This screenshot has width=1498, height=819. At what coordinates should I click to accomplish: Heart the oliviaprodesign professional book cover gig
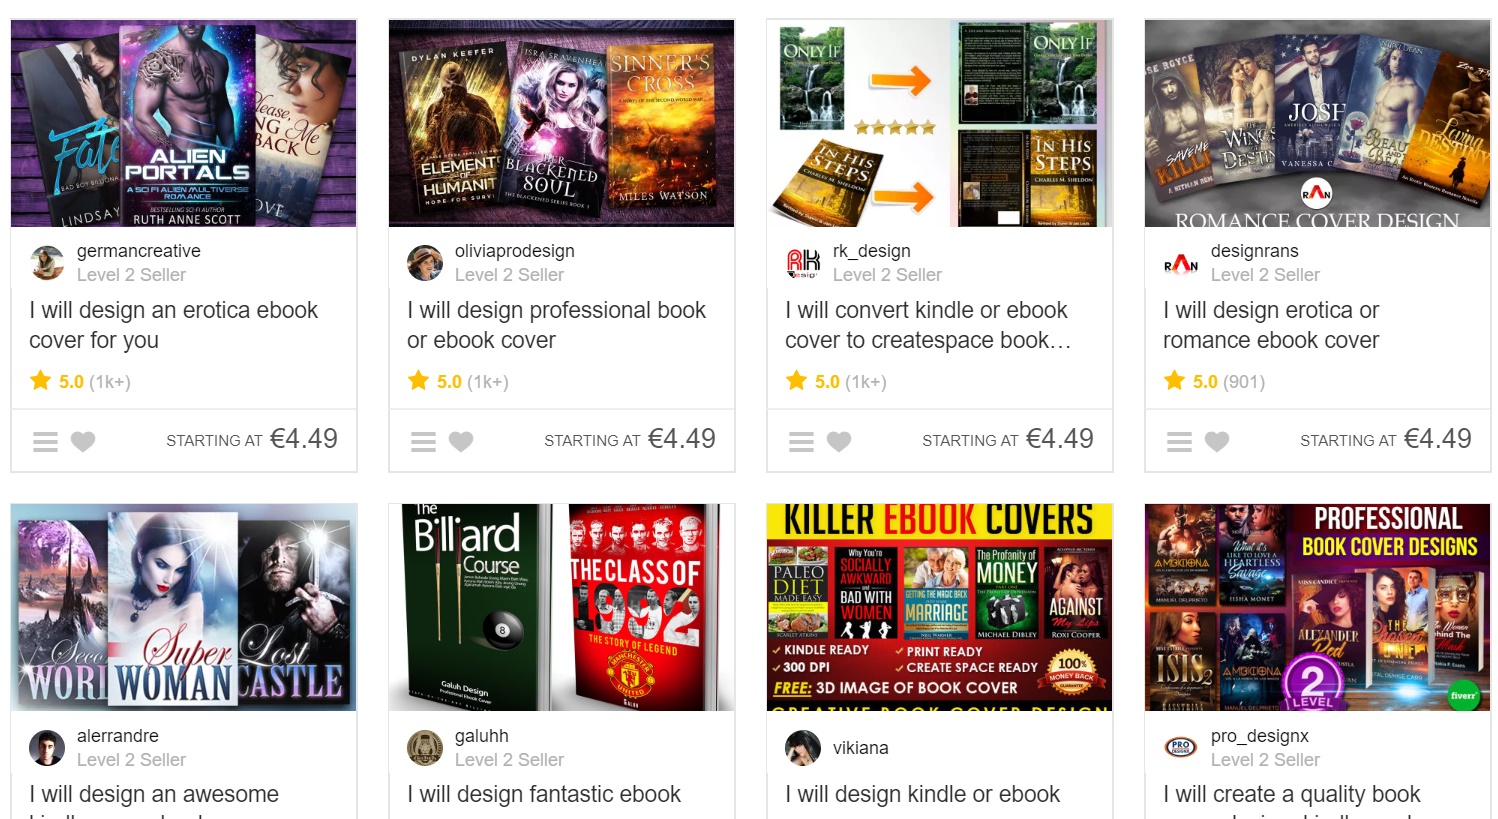coord(461,441)
